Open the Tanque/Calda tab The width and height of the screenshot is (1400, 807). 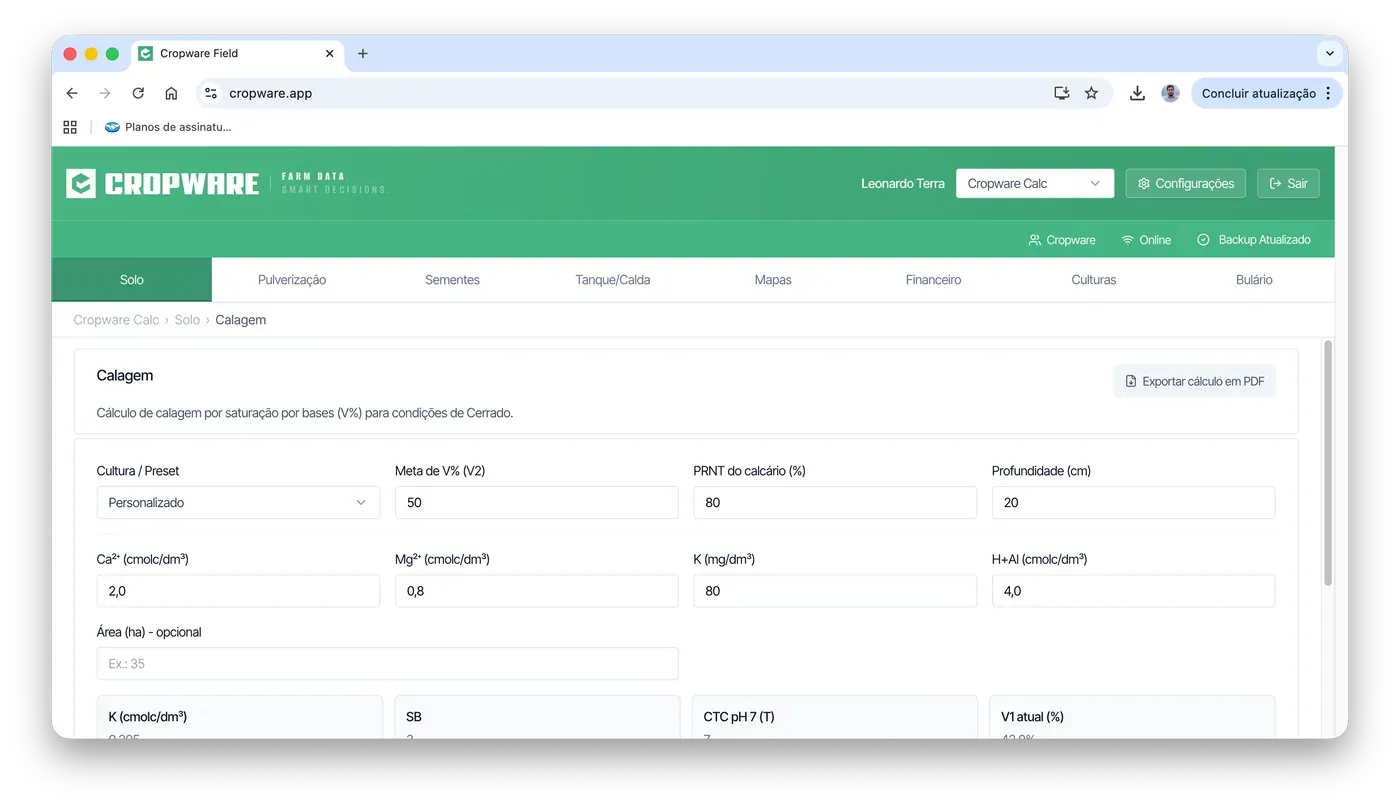(x=613, y=280)
